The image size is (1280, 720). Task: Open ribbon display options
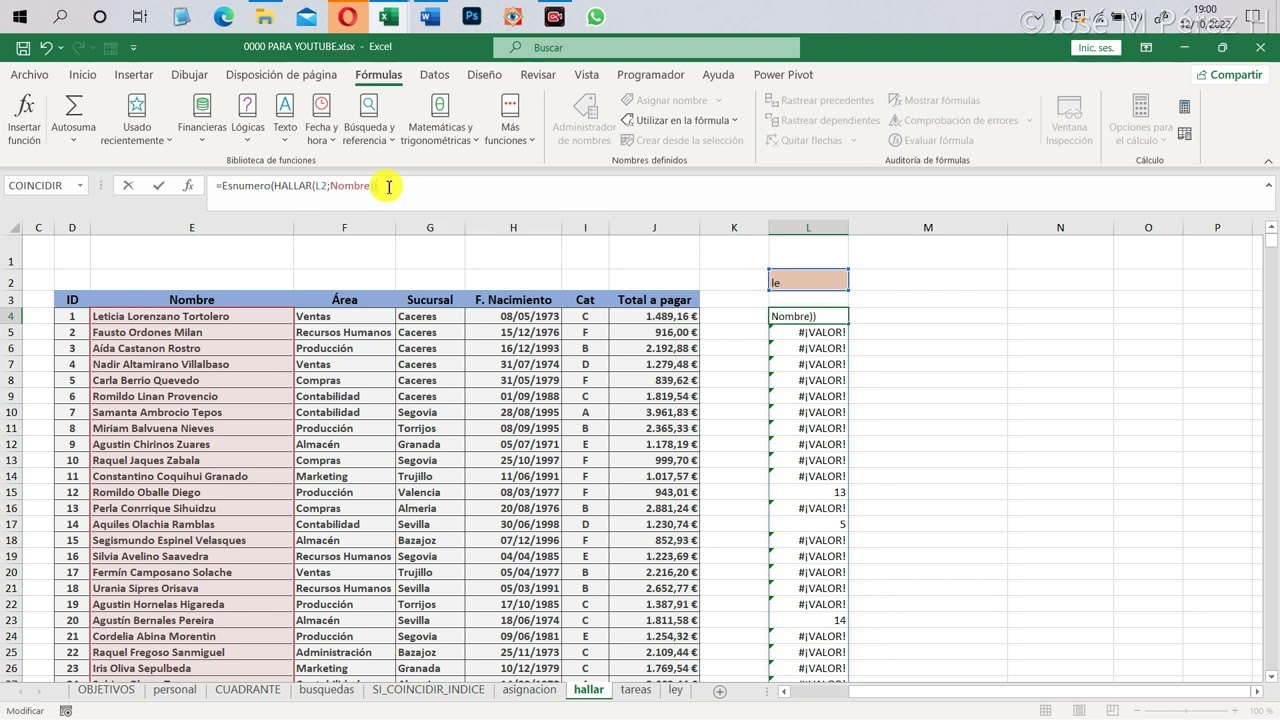(x=1146, y=47)
